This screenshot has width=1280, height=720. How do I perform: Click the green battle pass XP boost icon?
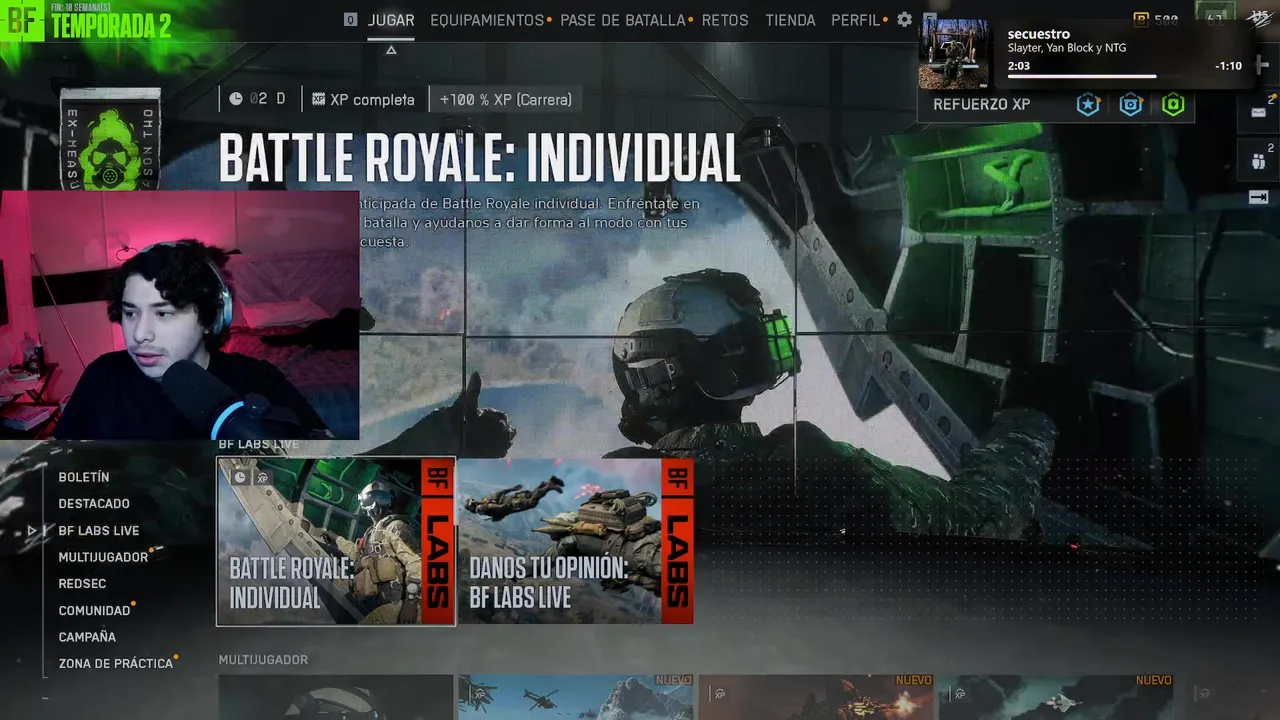(x=1173, y=105)
